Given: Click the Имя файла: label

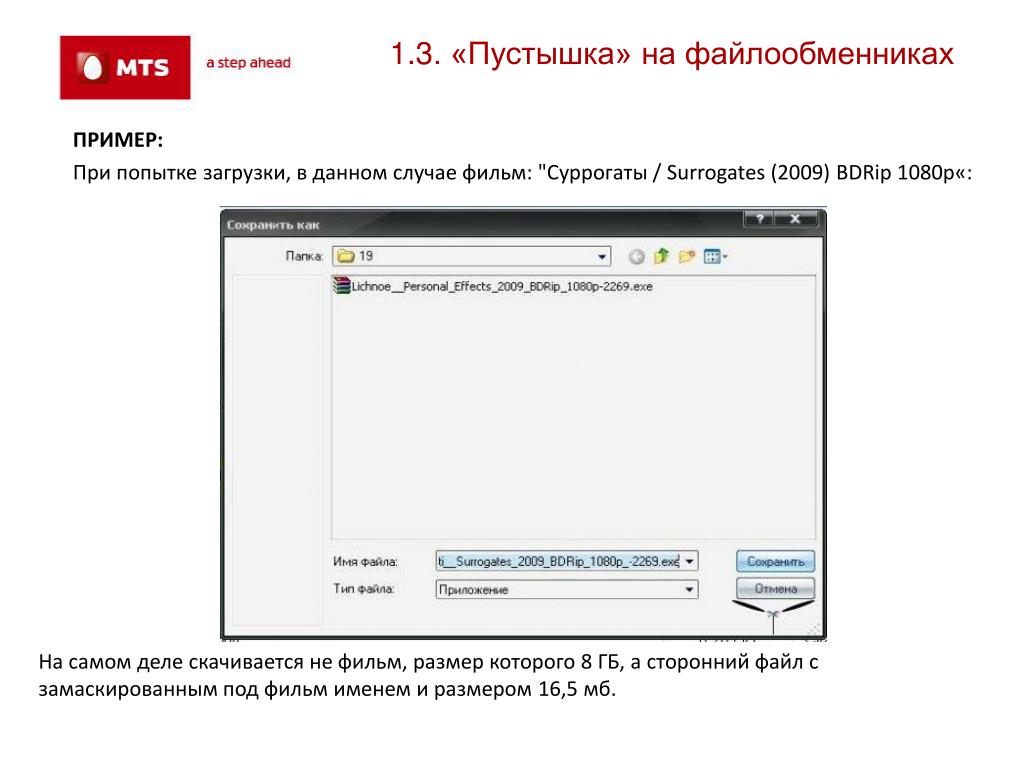Looking at the screenshot, I should [364, 562].
